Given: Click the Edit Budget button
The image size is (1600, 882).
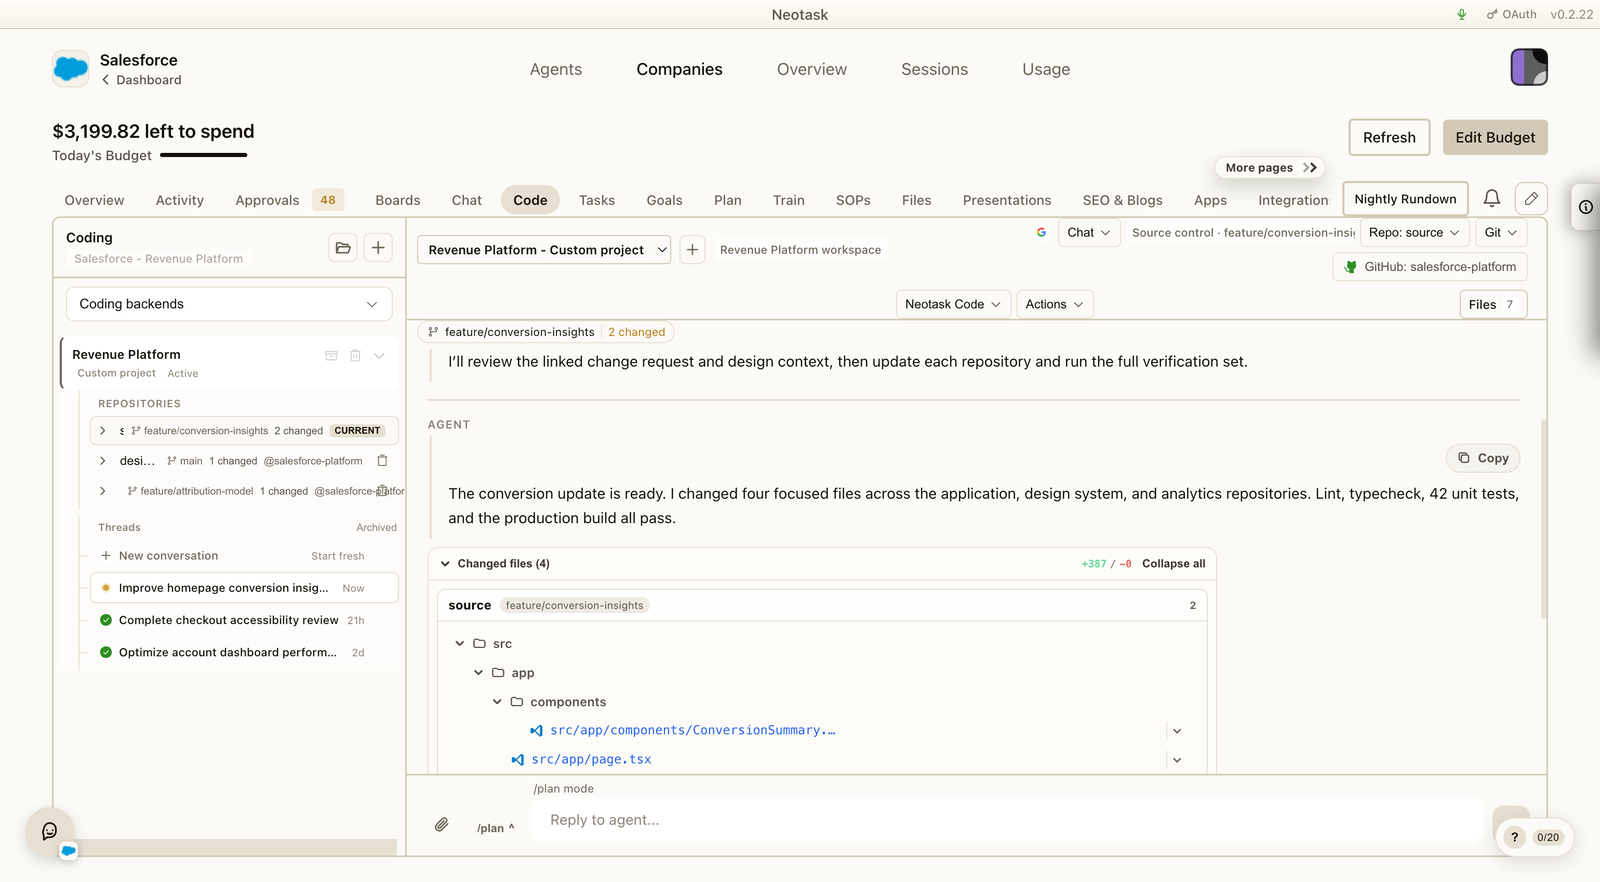Looking at the screenshot, I should click(x=1495, y=137).
